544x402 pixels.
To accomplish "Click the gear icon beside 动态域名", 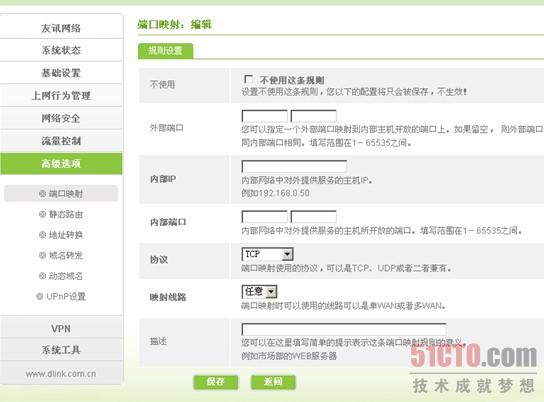I will coord(42,276).
